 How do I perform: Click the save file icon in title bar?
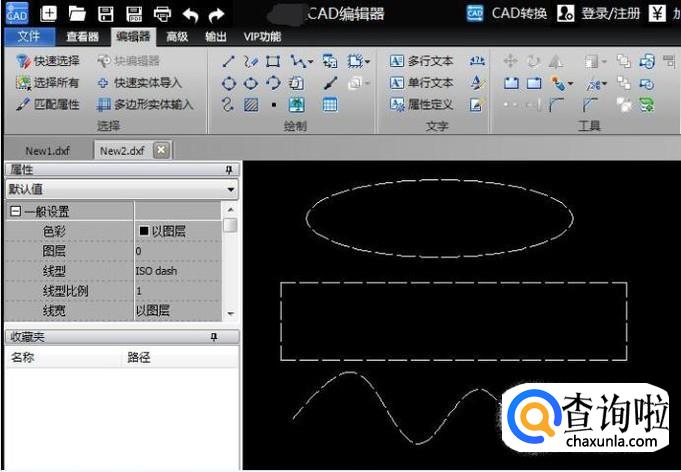coord(105,14)
